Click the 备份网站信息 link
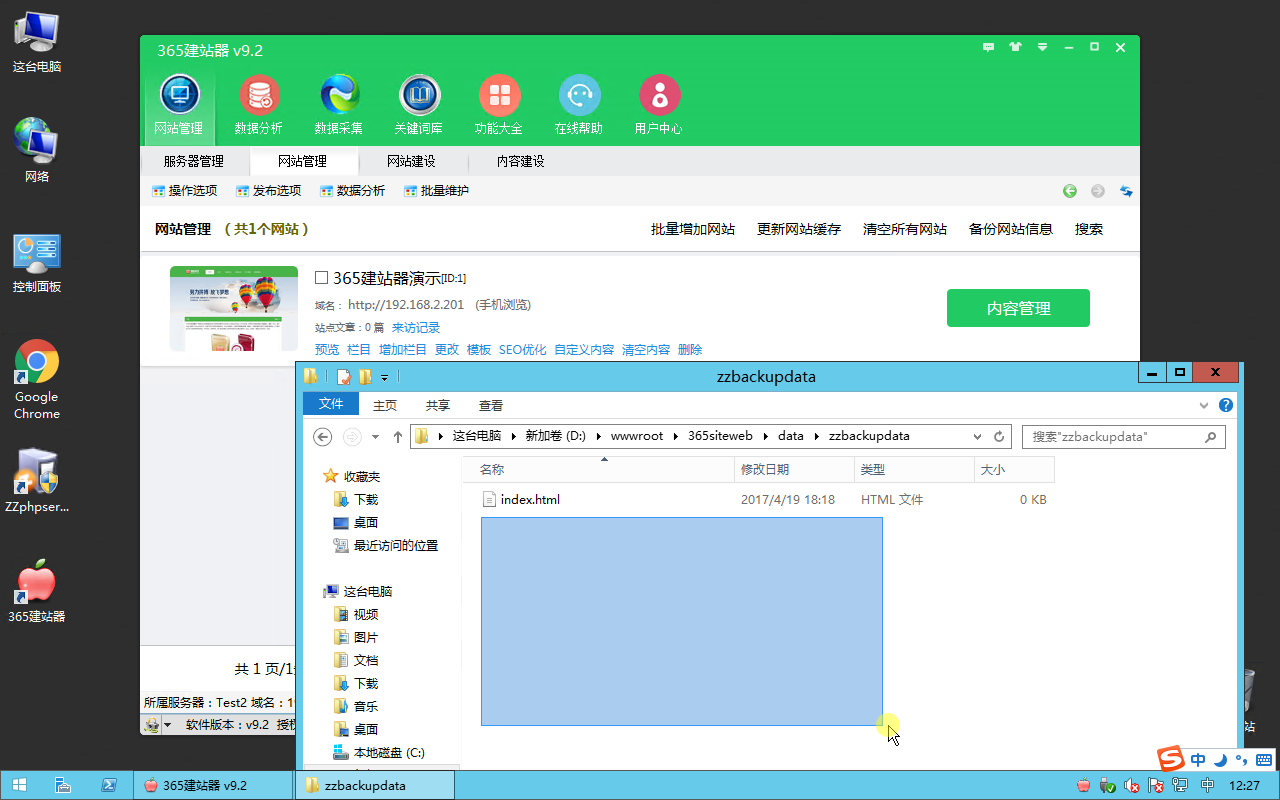The image size is (1280, 800). (1011, 229)
